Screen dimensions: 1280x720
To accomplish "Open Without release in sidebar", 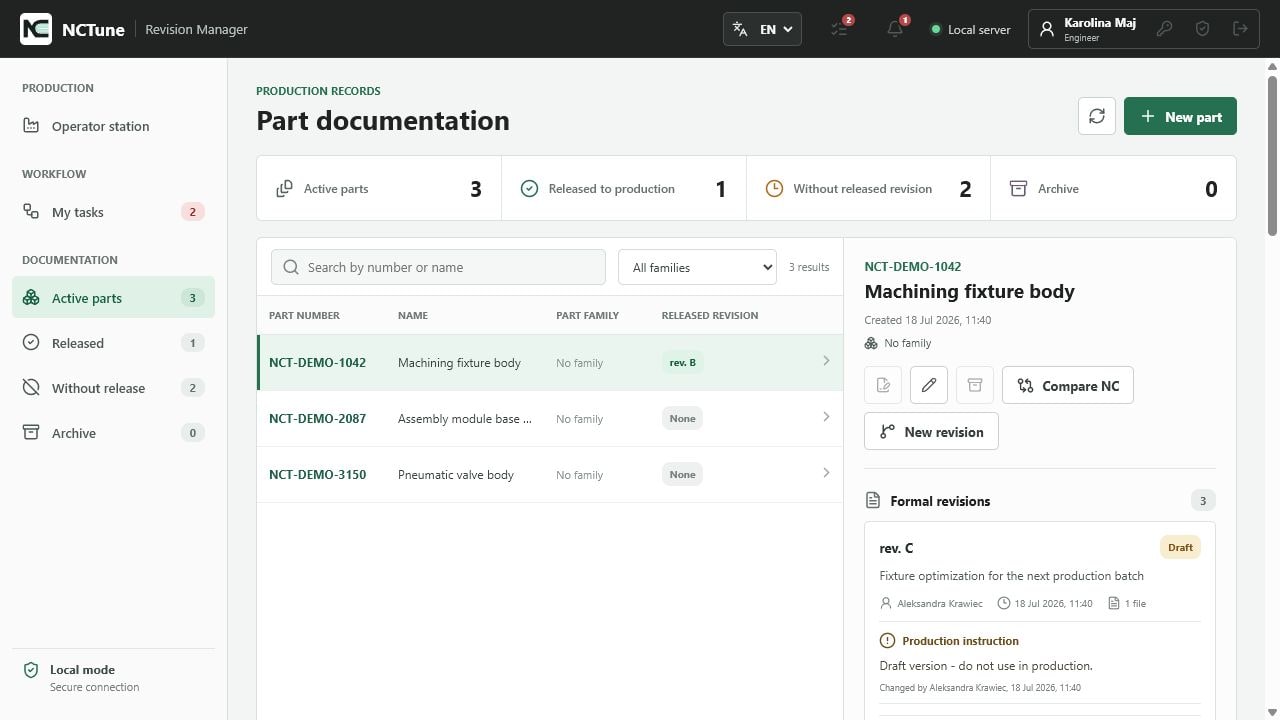I will 113,388.
